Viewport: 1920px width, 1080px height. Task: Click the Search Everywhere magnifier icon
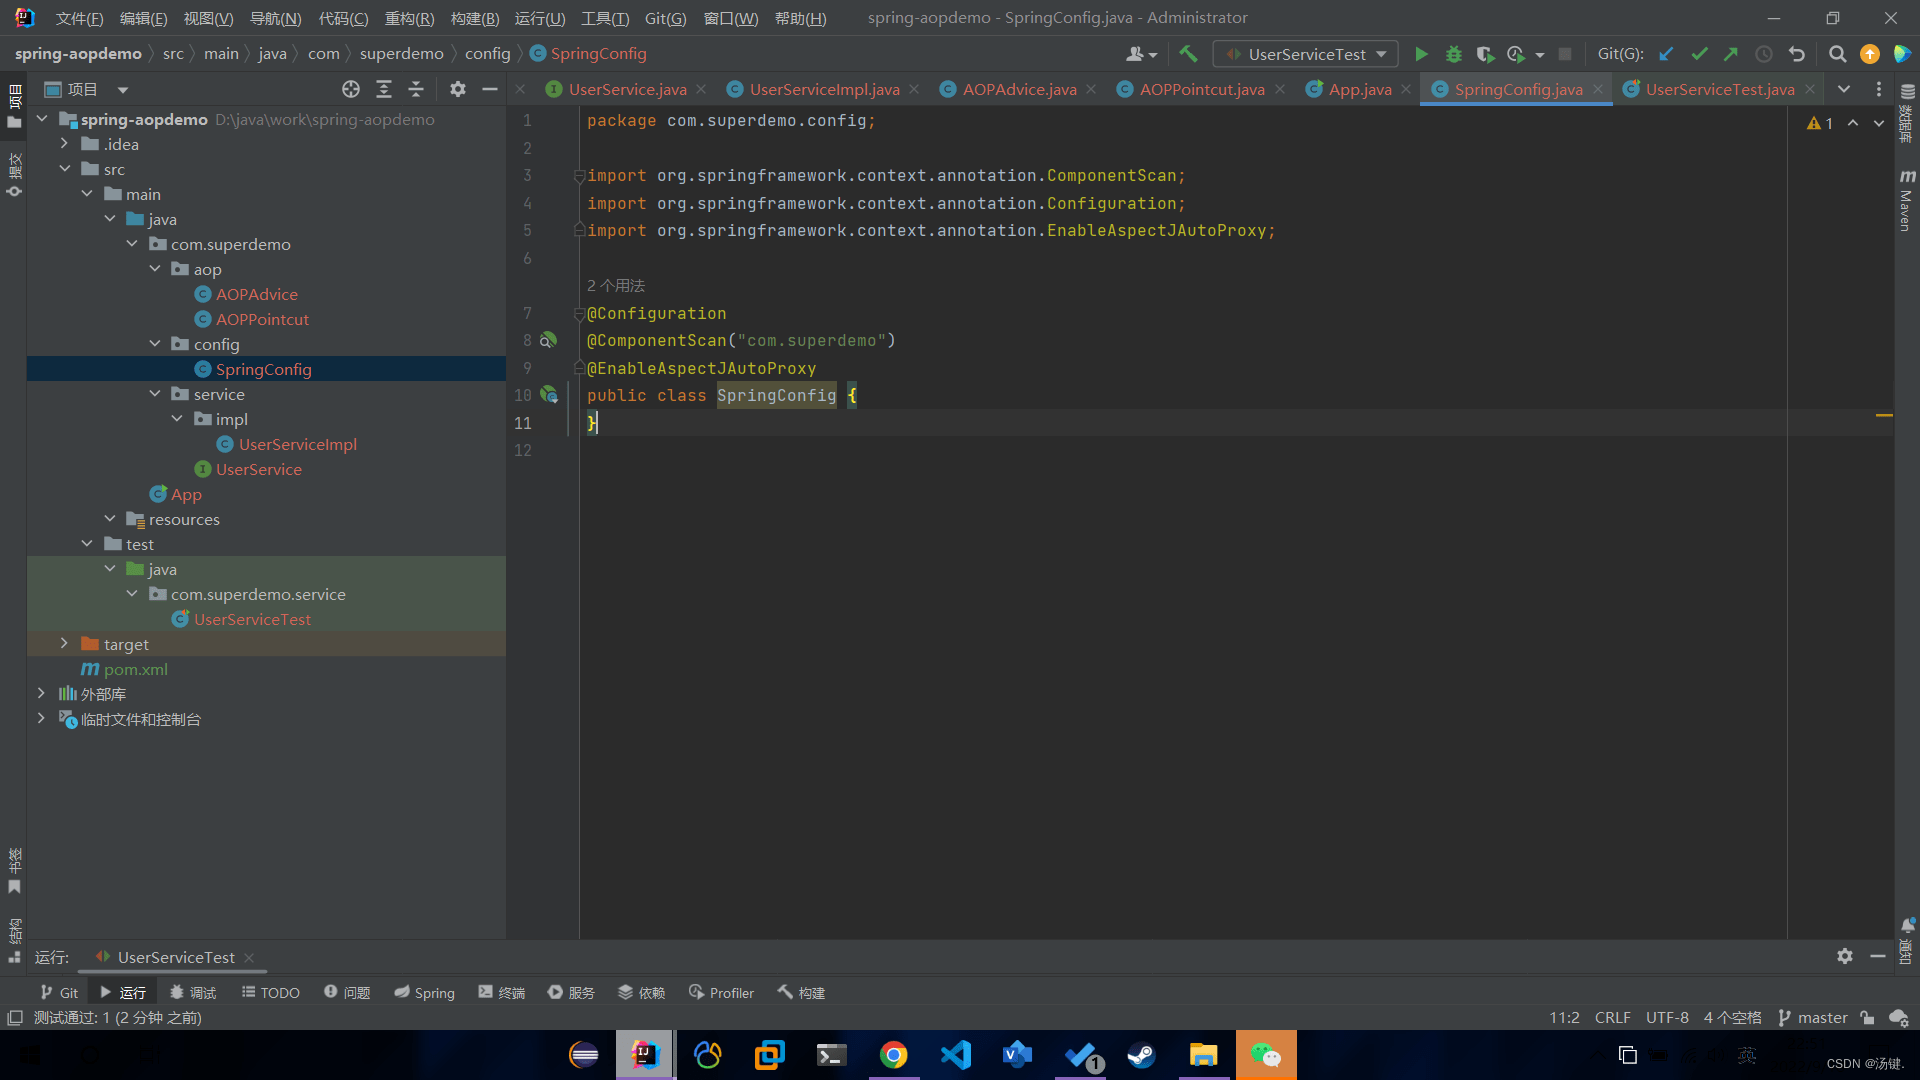[x=1837, y=54]
